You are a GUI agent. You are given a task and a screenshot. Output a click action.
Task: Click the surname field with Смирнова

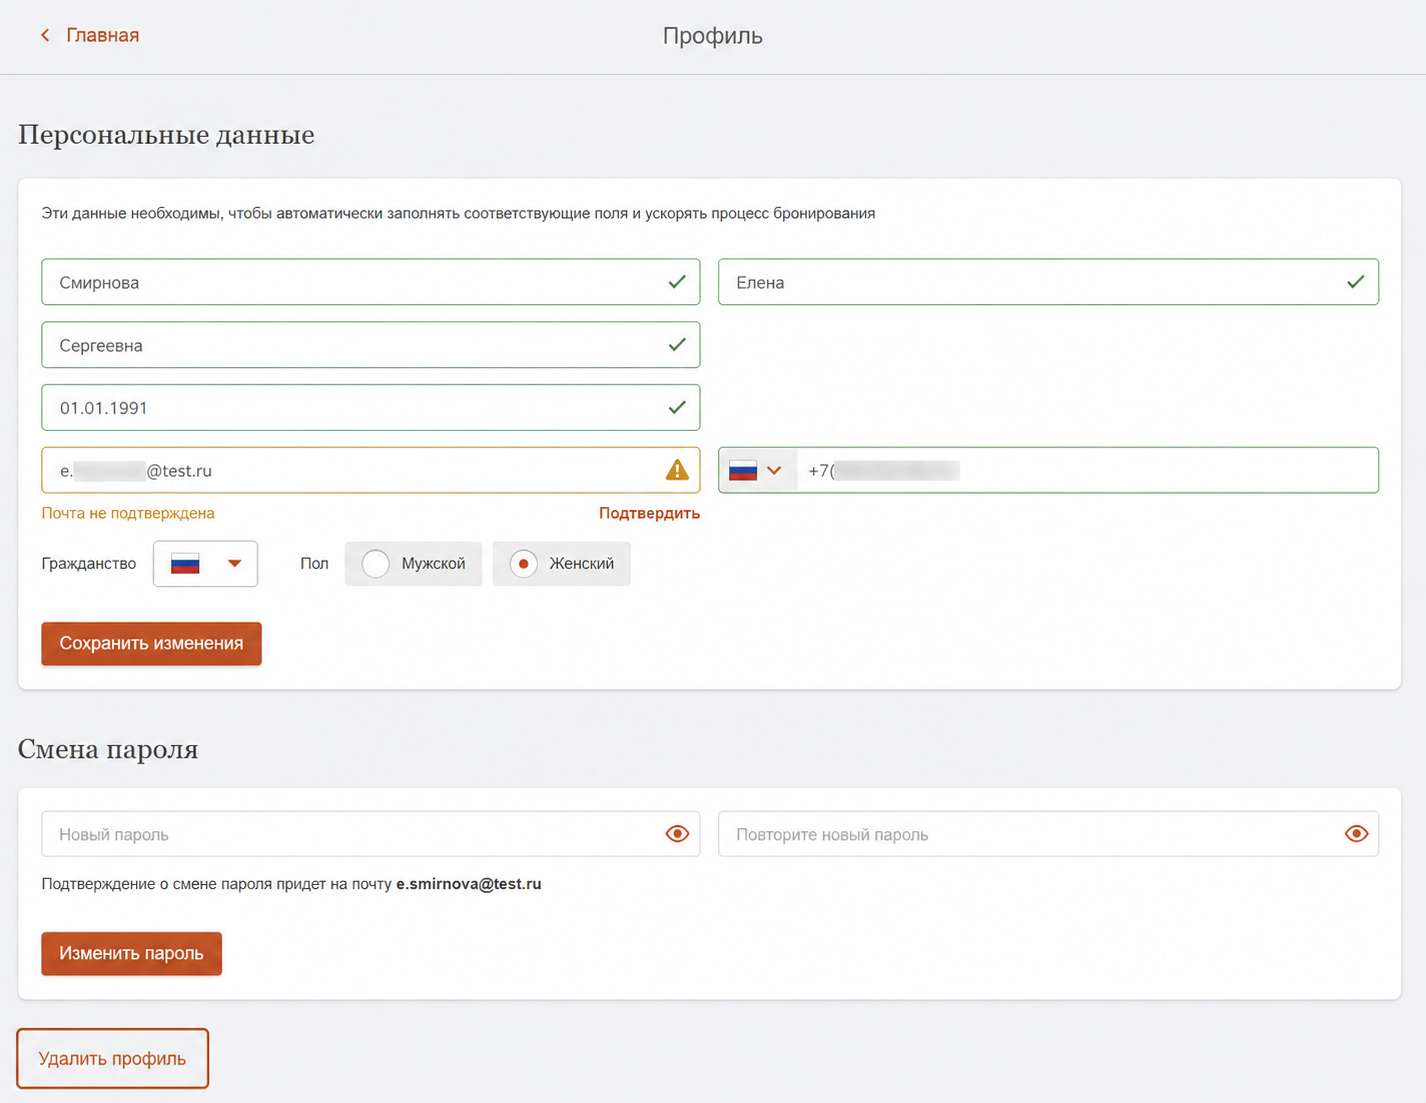[370, 282]
